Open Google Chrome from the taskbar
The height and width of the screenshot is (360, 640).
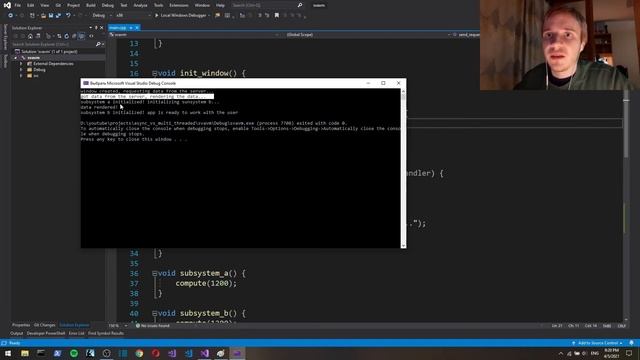point(139,353)
